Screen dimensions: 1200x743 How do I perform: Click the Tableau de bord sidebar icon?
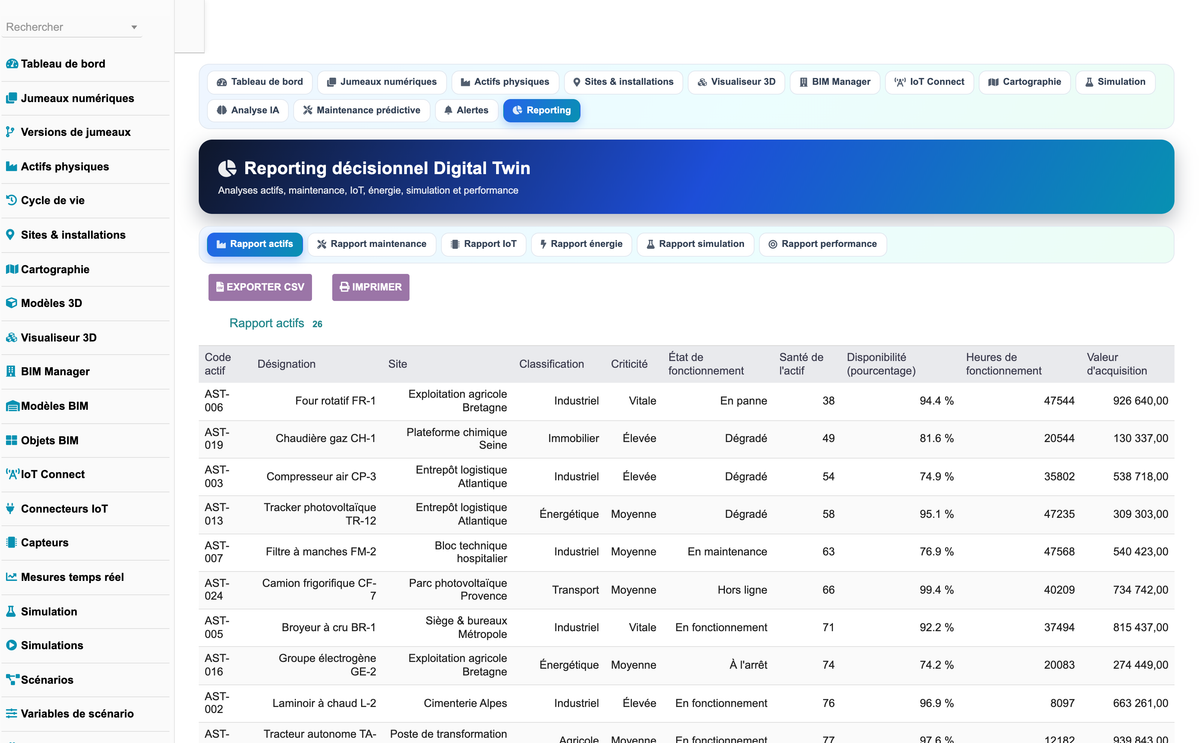(12, 64)
